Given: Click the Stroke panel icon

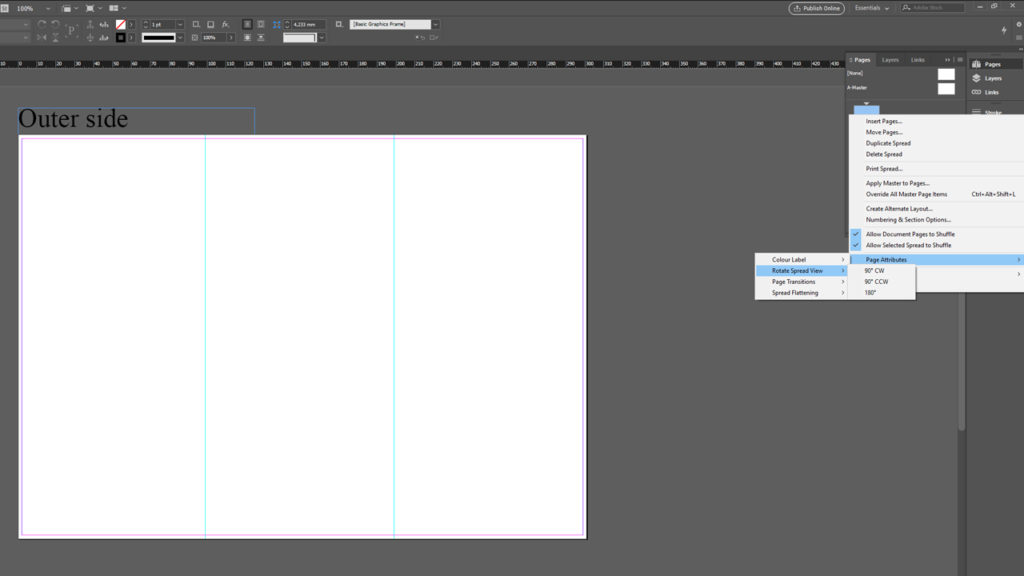Looking at the screenshot, I should (978, 112).
